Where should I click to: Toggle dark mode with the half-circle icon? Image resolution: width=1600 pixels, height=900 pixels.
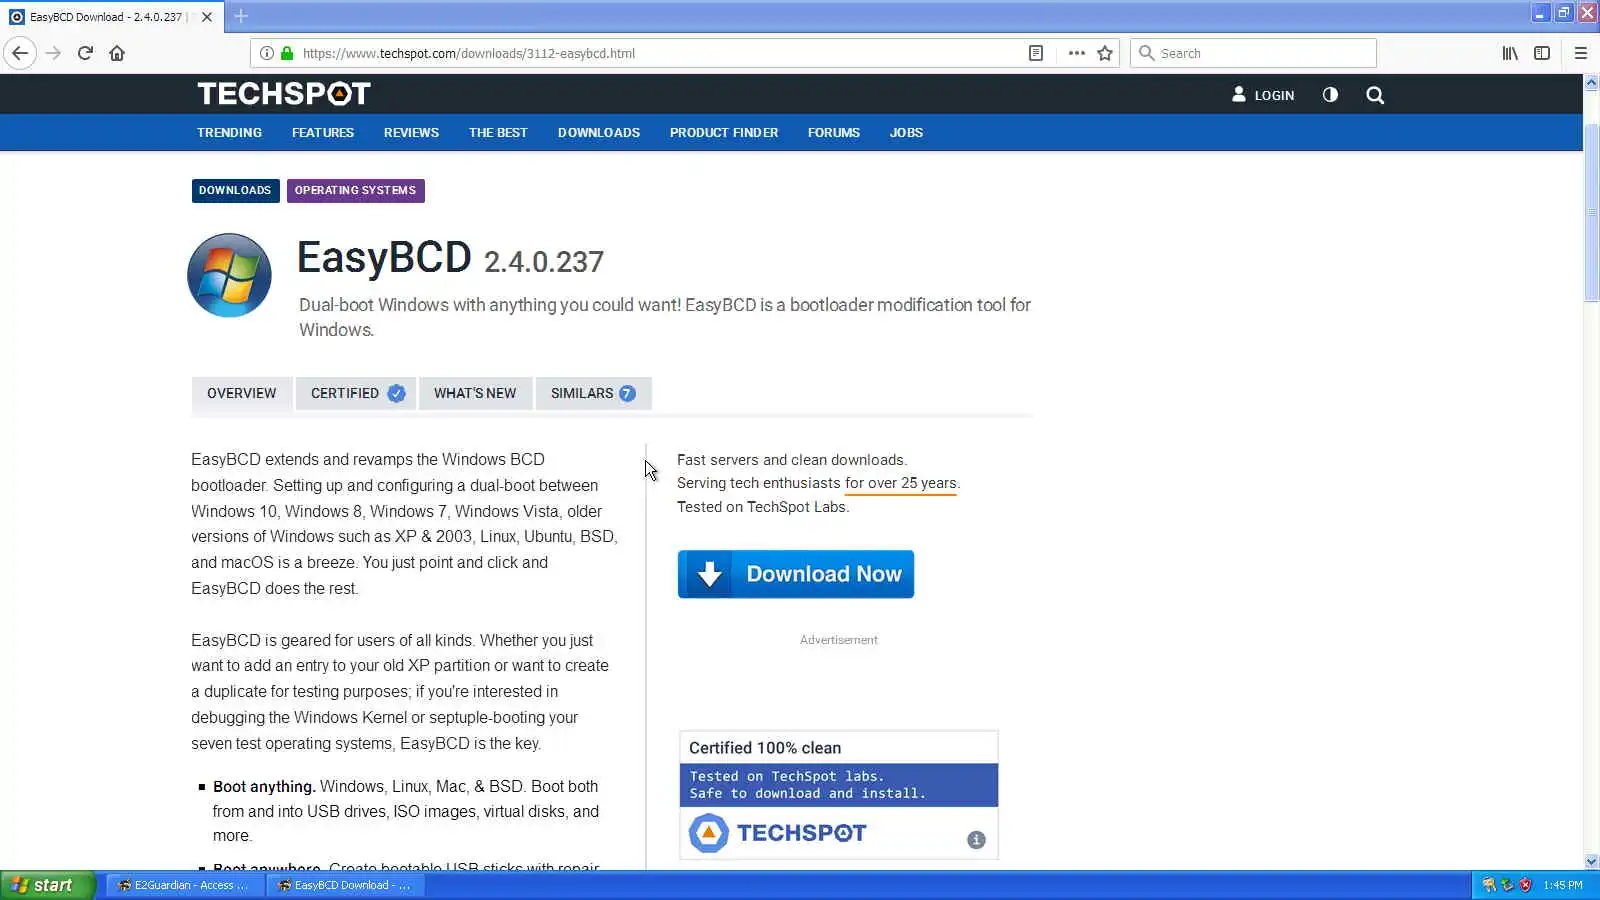[x=1330, y=94]
